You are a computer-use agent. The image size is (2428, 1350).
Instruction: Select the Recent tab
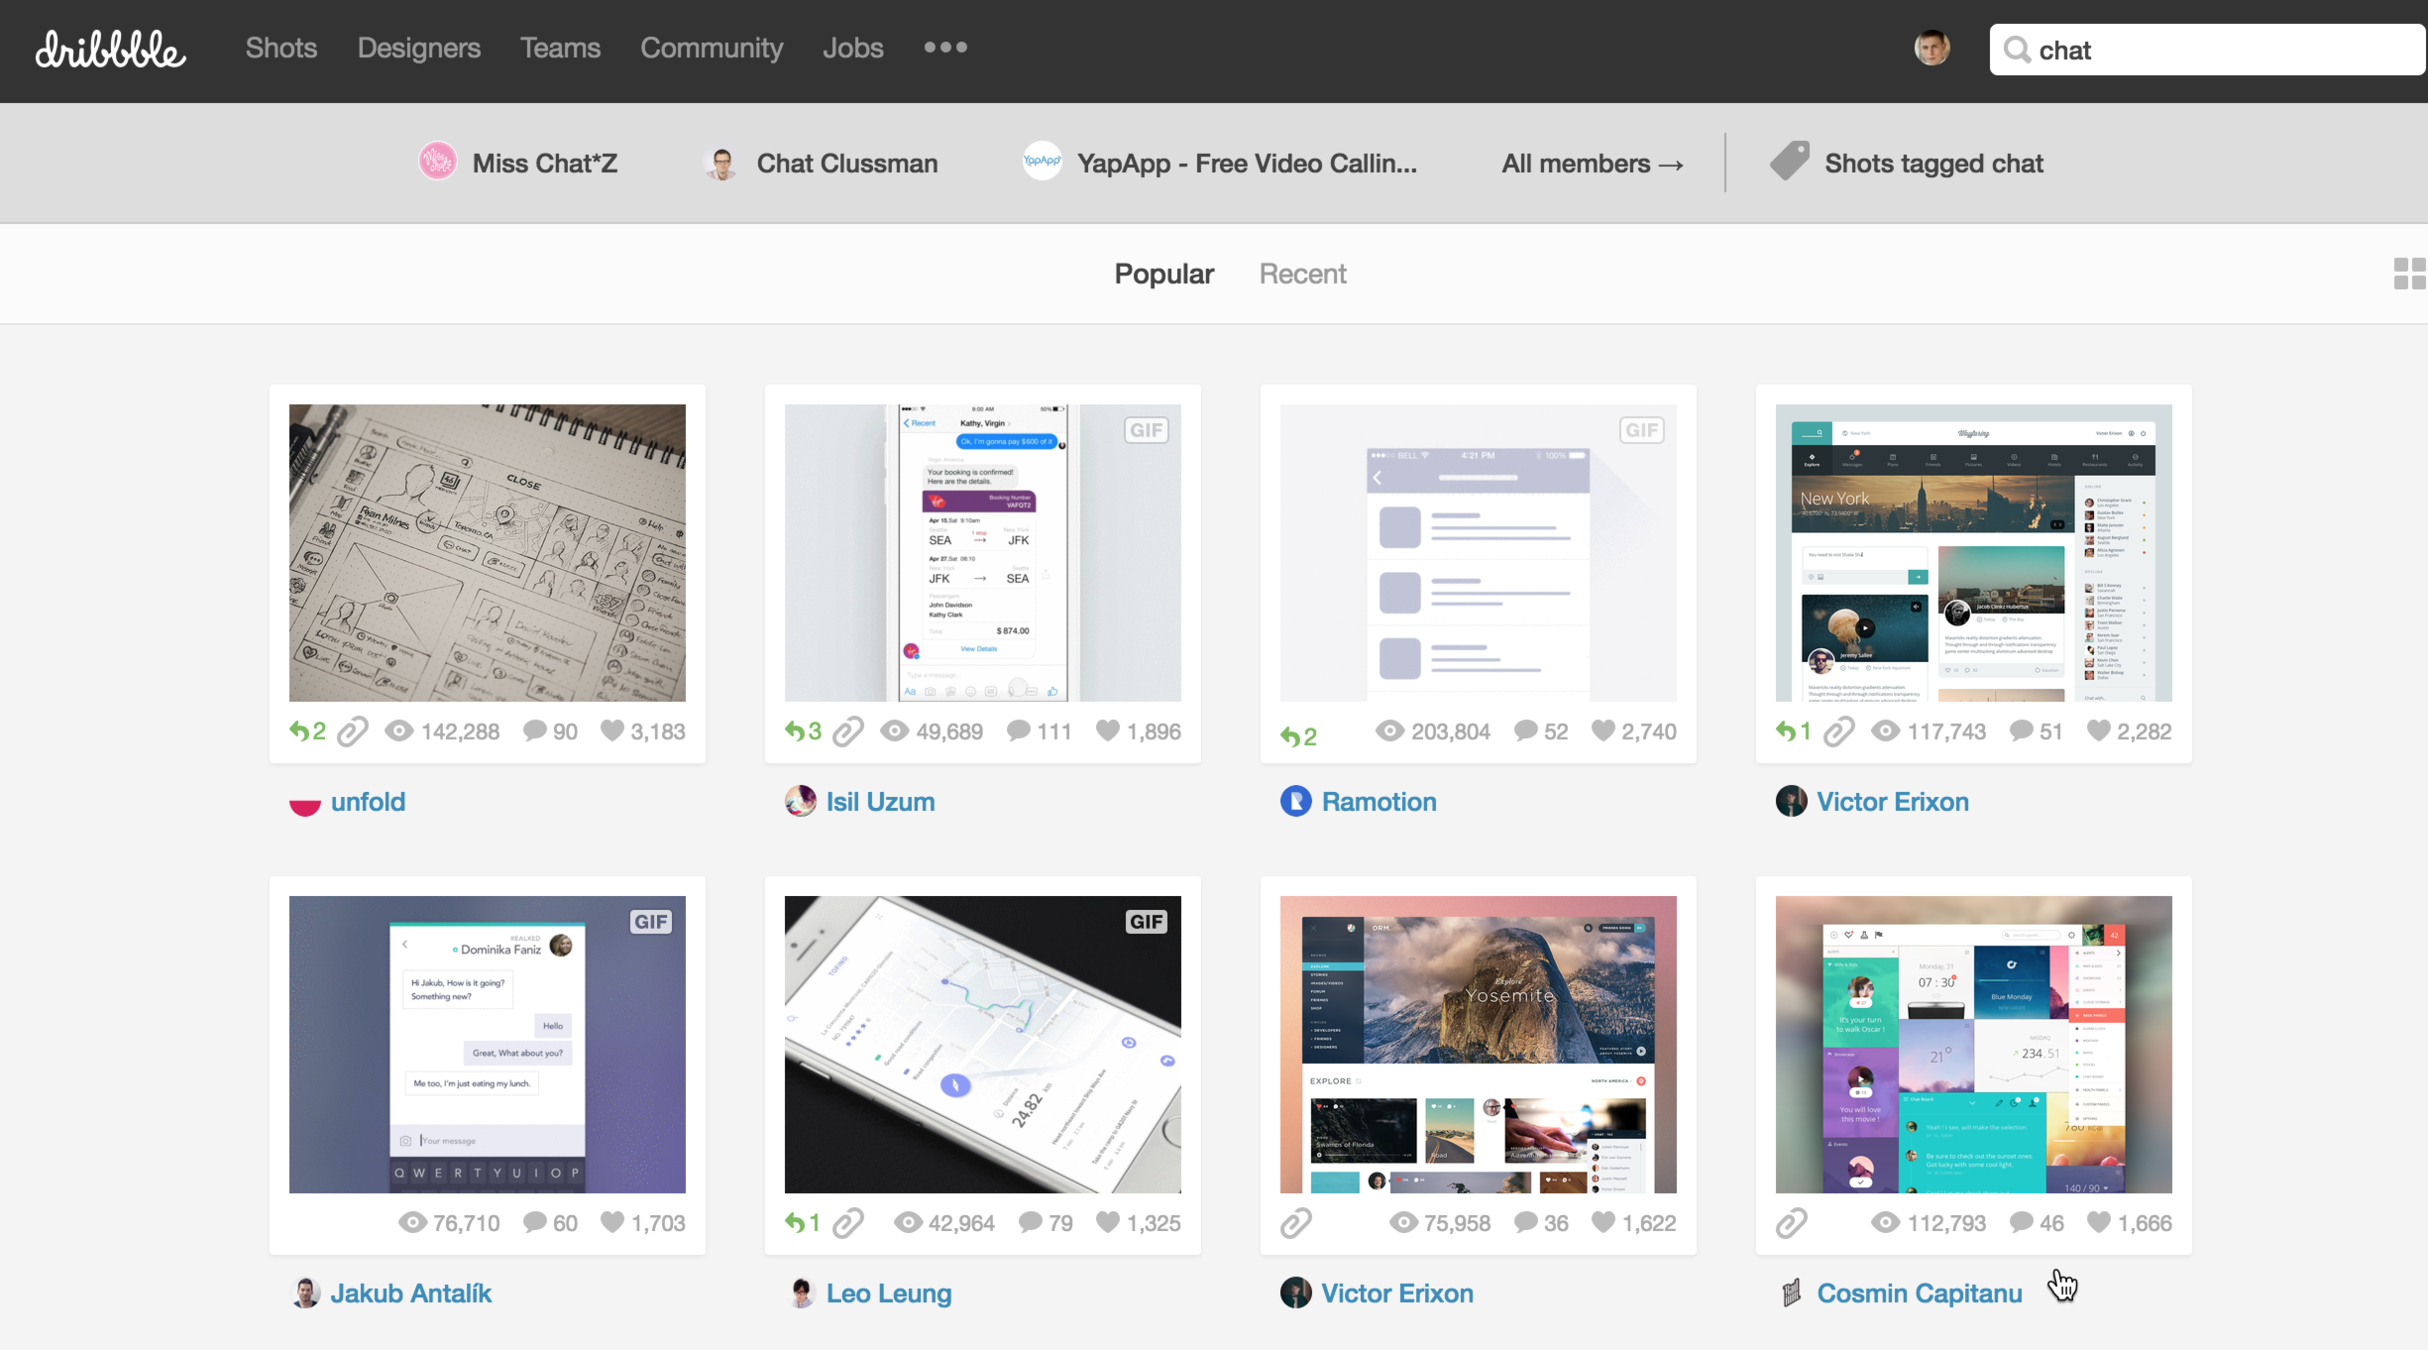click(x=1302, y=273)
